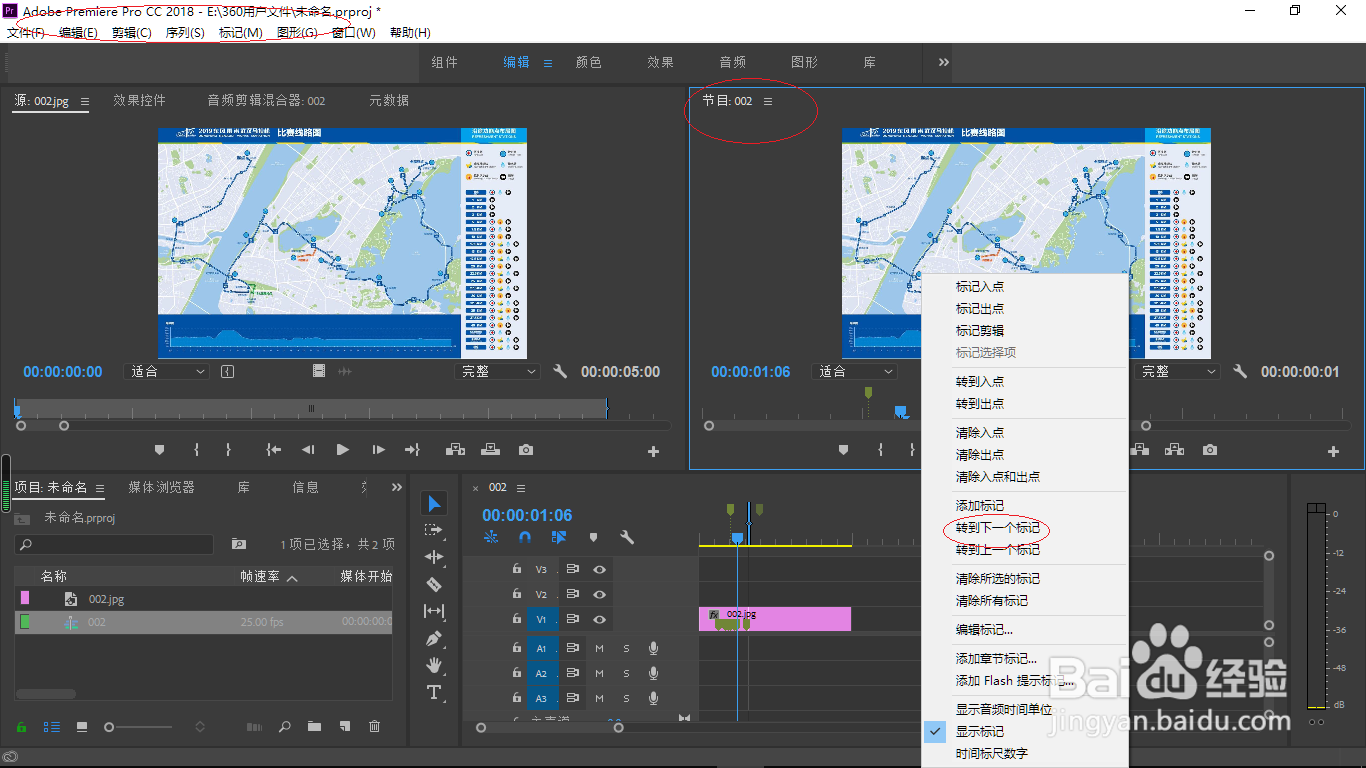This screenshot has height=768, width=1366.
Task: Click the 00:00:01:06 Timeline timecode
Action: point(527,515)
